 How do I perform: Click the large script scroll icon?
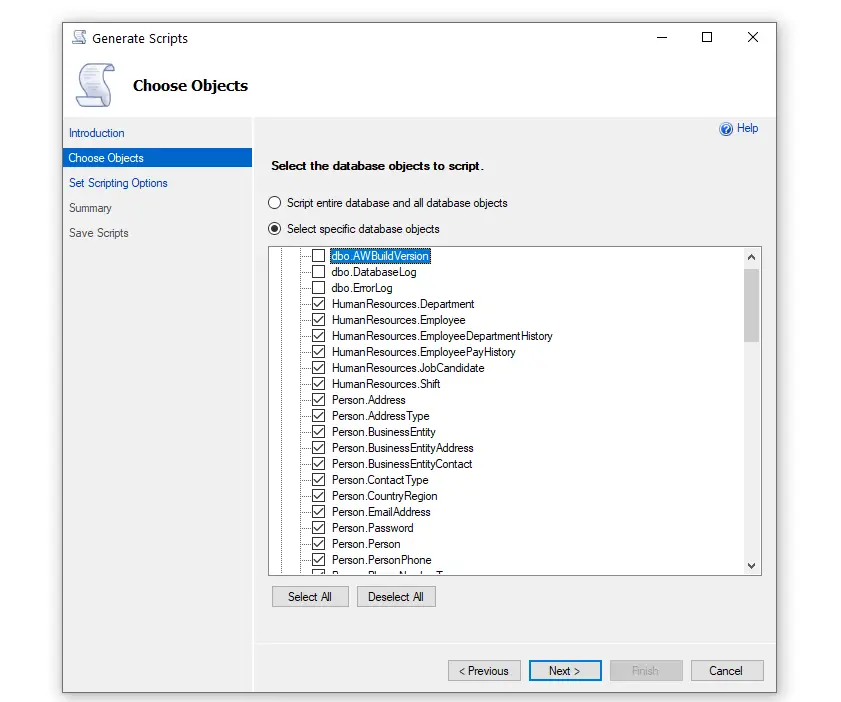(x=95, y=85)
